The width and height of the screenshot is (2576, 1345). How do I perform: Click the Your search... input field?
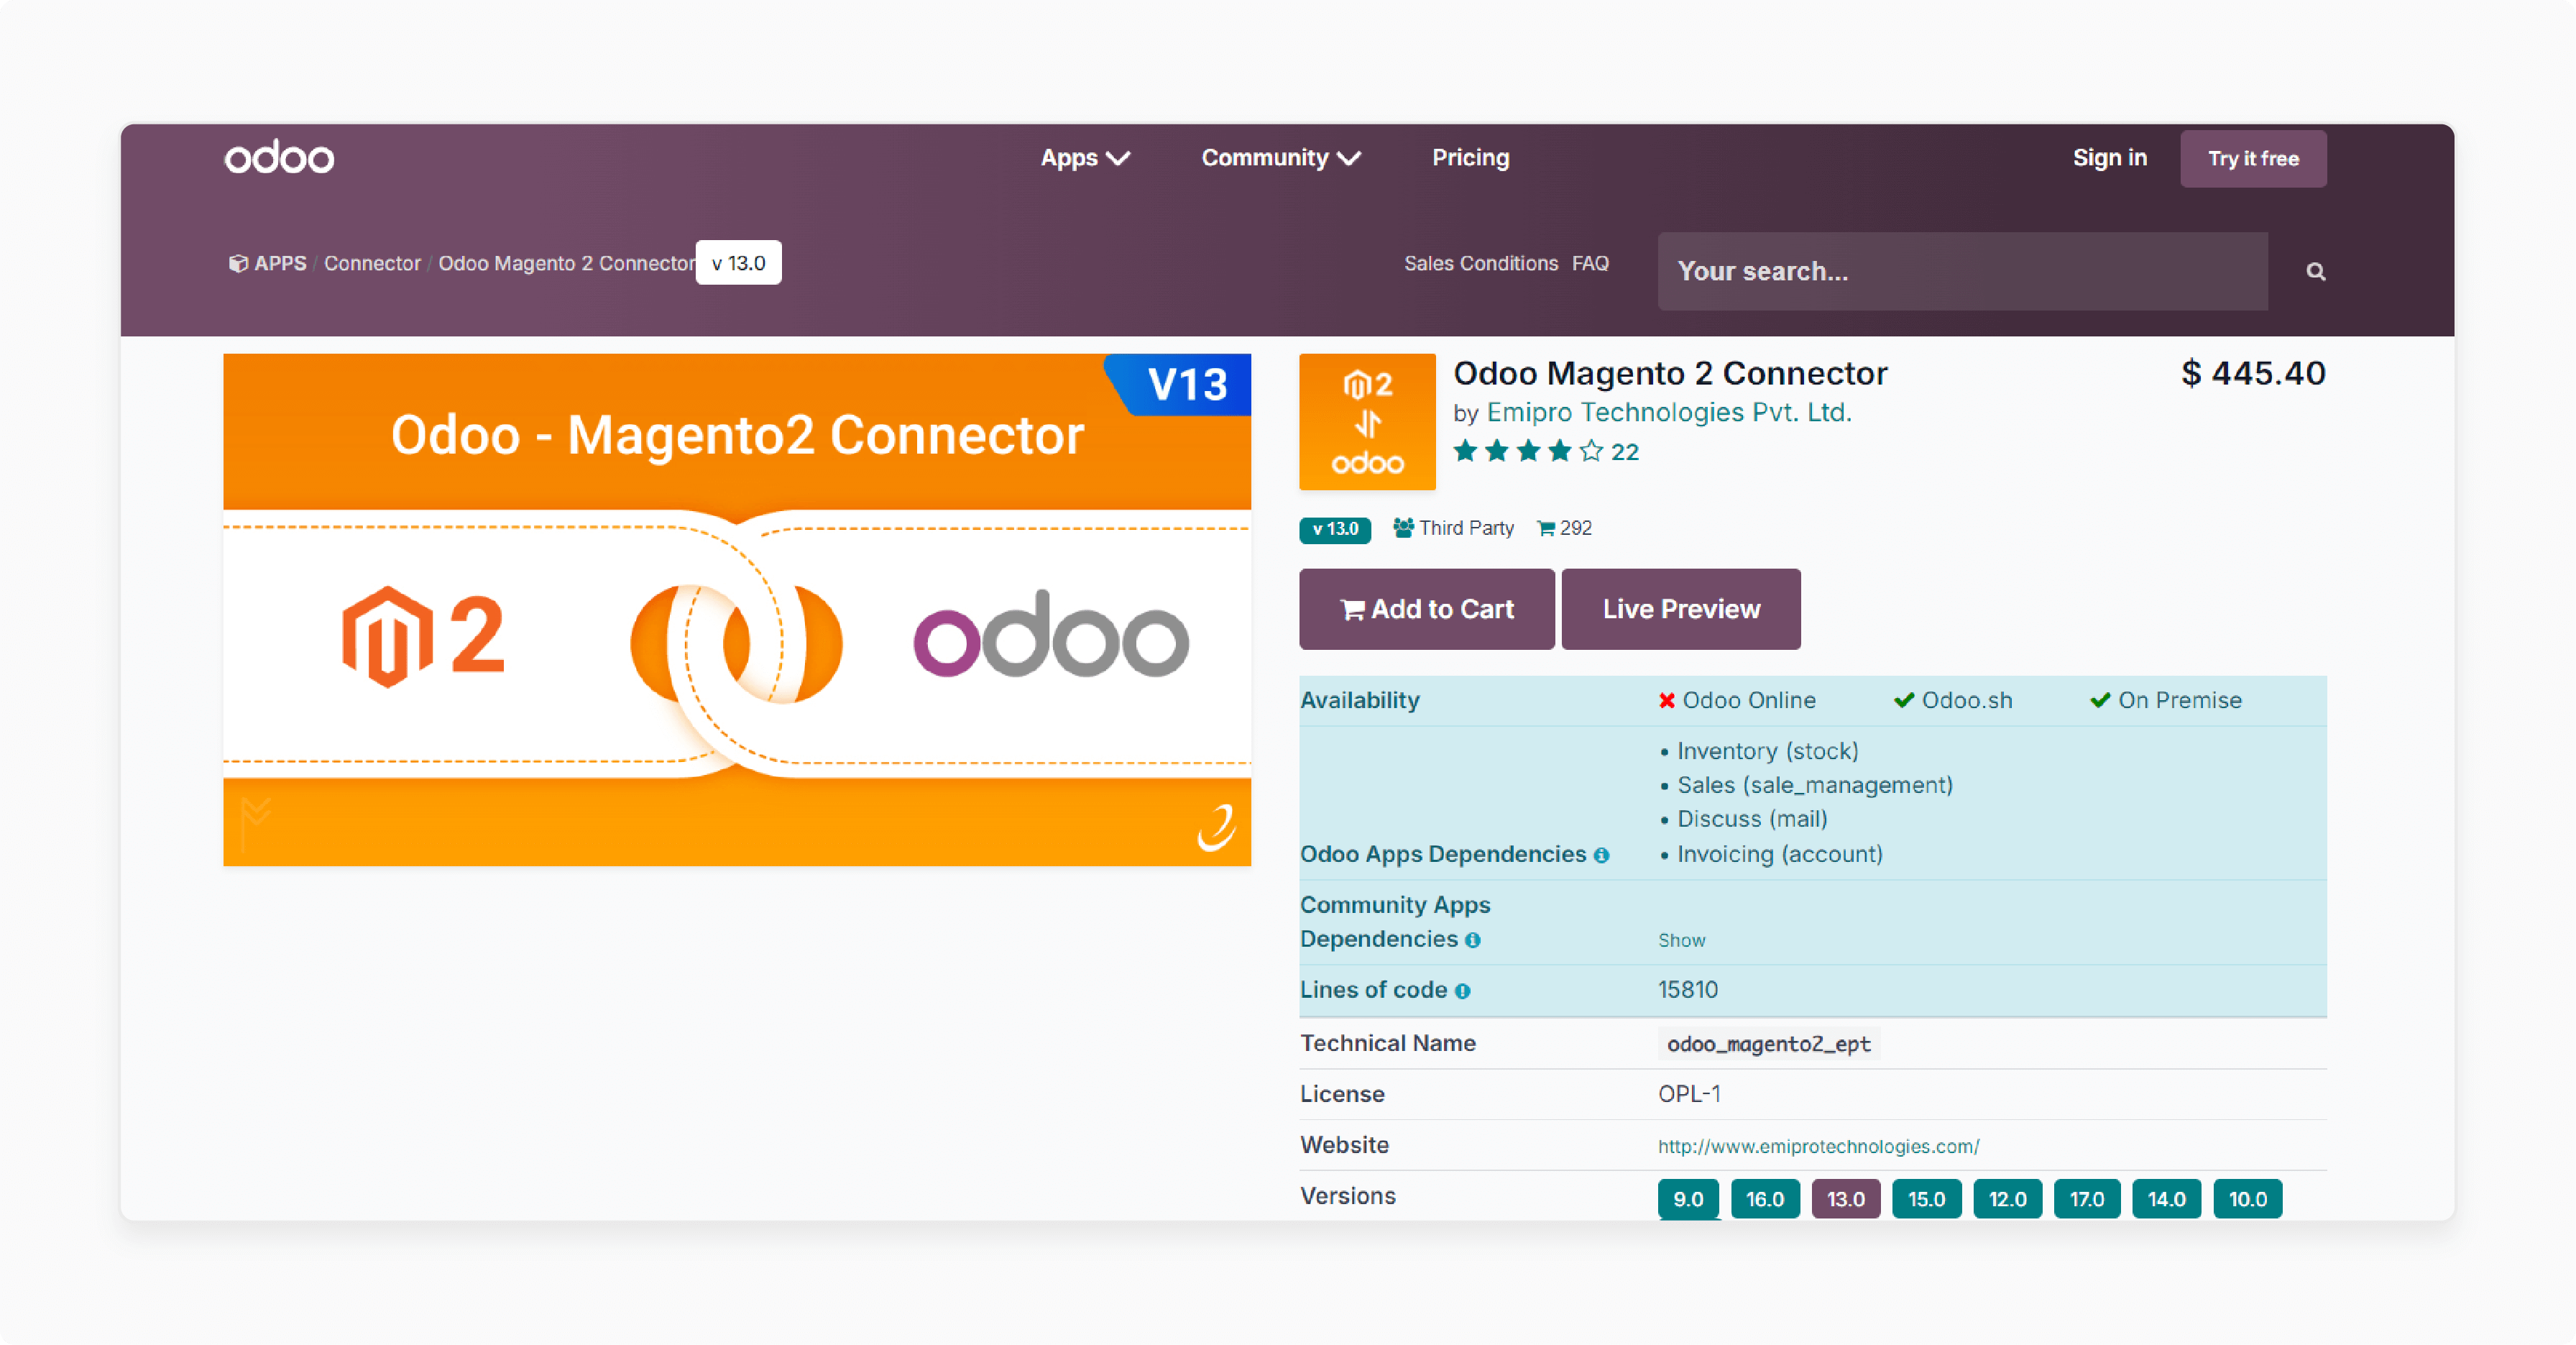[x=1962, y=271]
